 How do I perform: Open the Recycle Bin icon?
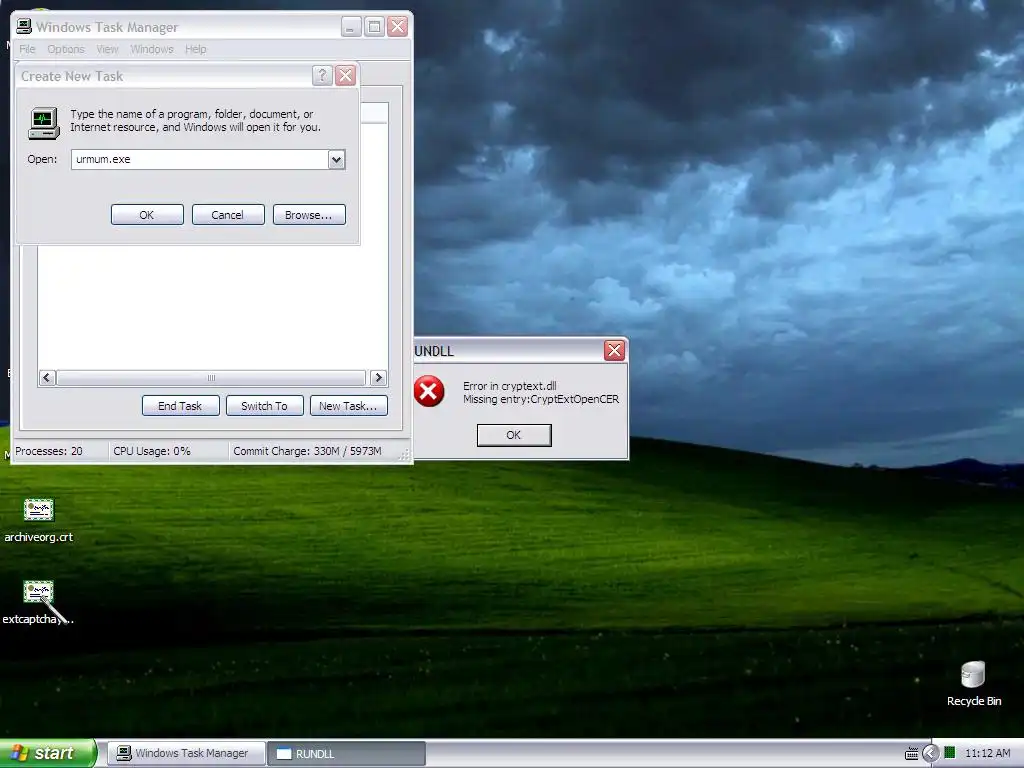pyautogui.click(x=973, y=684)
